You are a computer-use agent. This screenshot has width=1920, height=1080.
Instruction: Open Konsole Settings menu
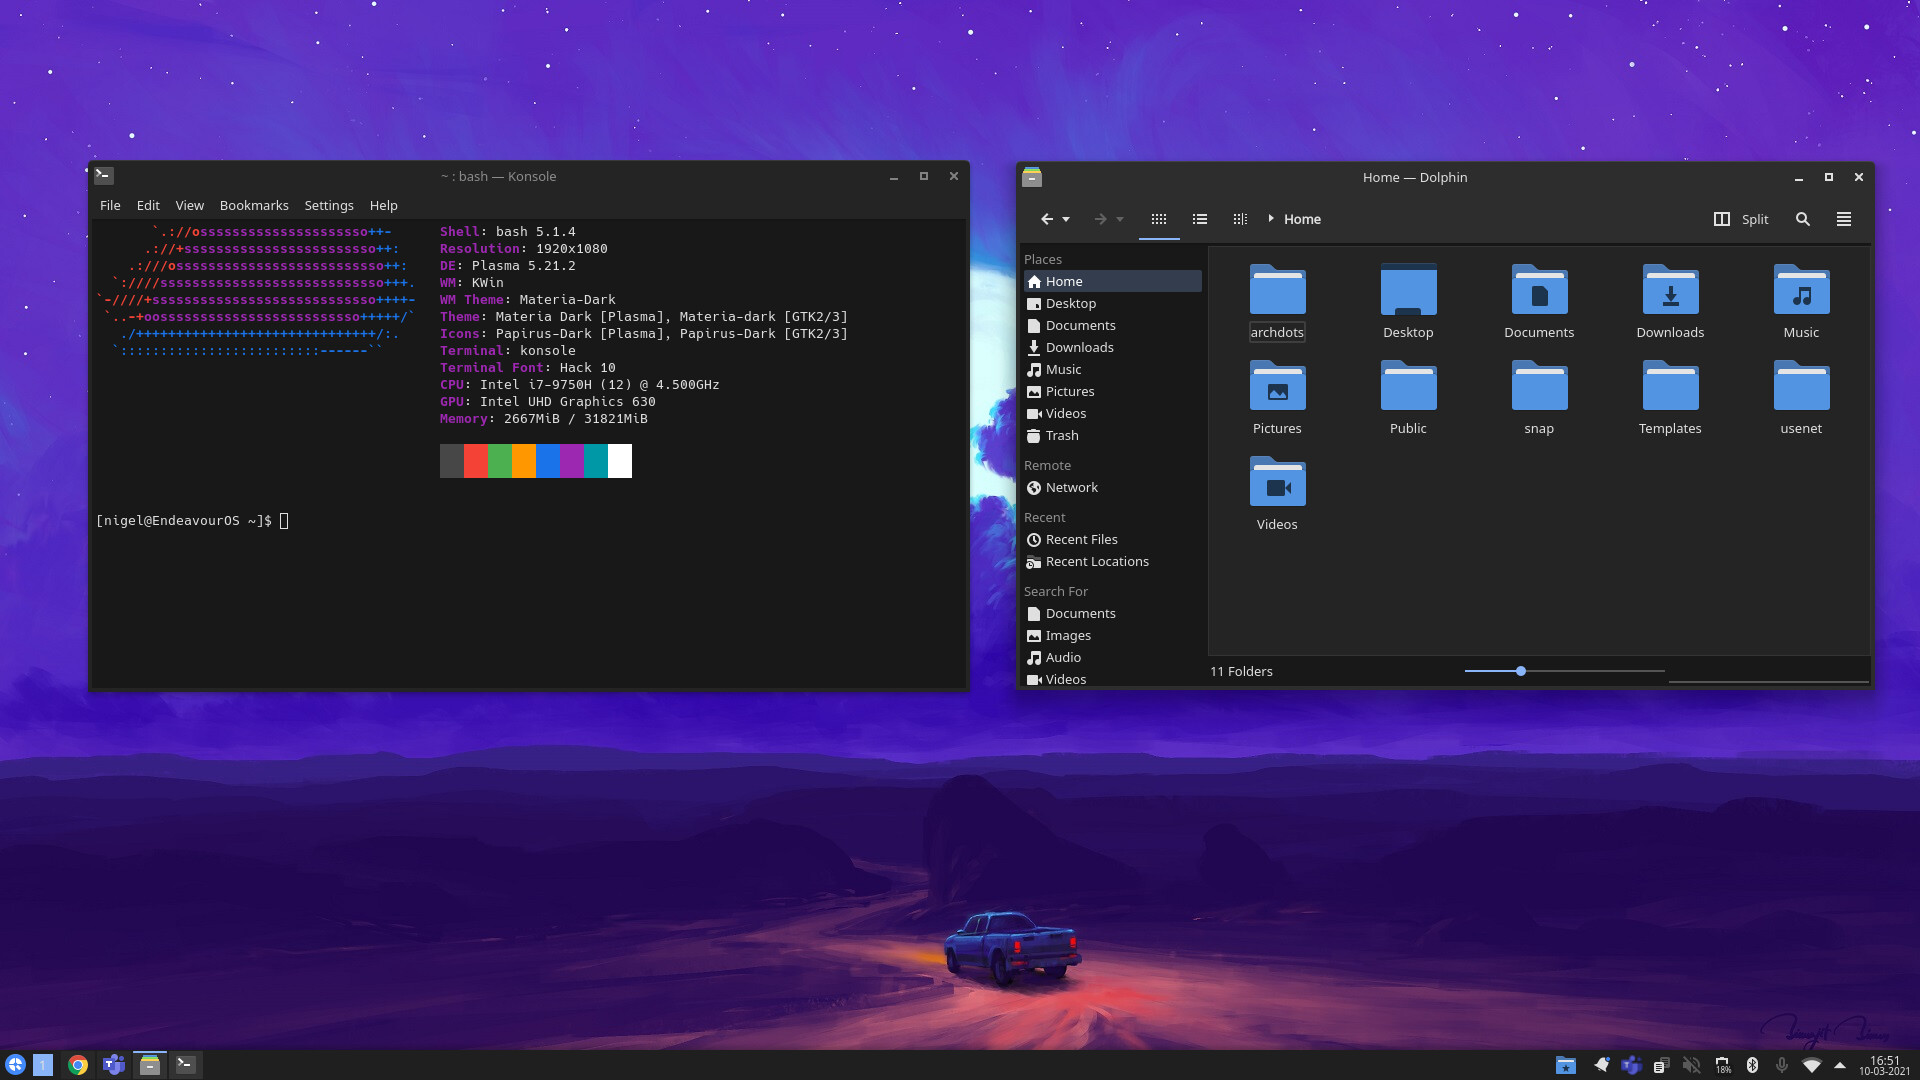point(329,205)
